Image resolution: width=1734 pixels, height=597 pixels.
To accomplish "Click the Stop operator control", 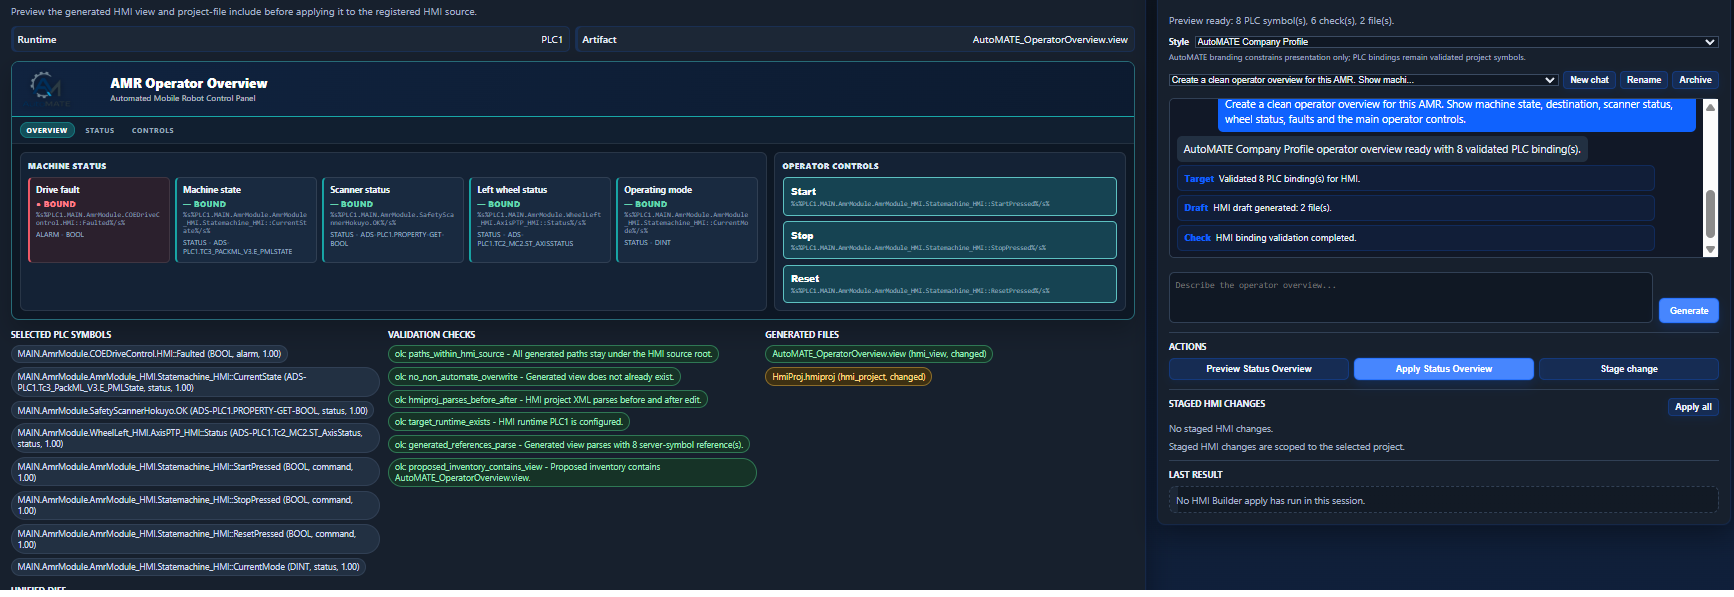I will pos(949,240).
